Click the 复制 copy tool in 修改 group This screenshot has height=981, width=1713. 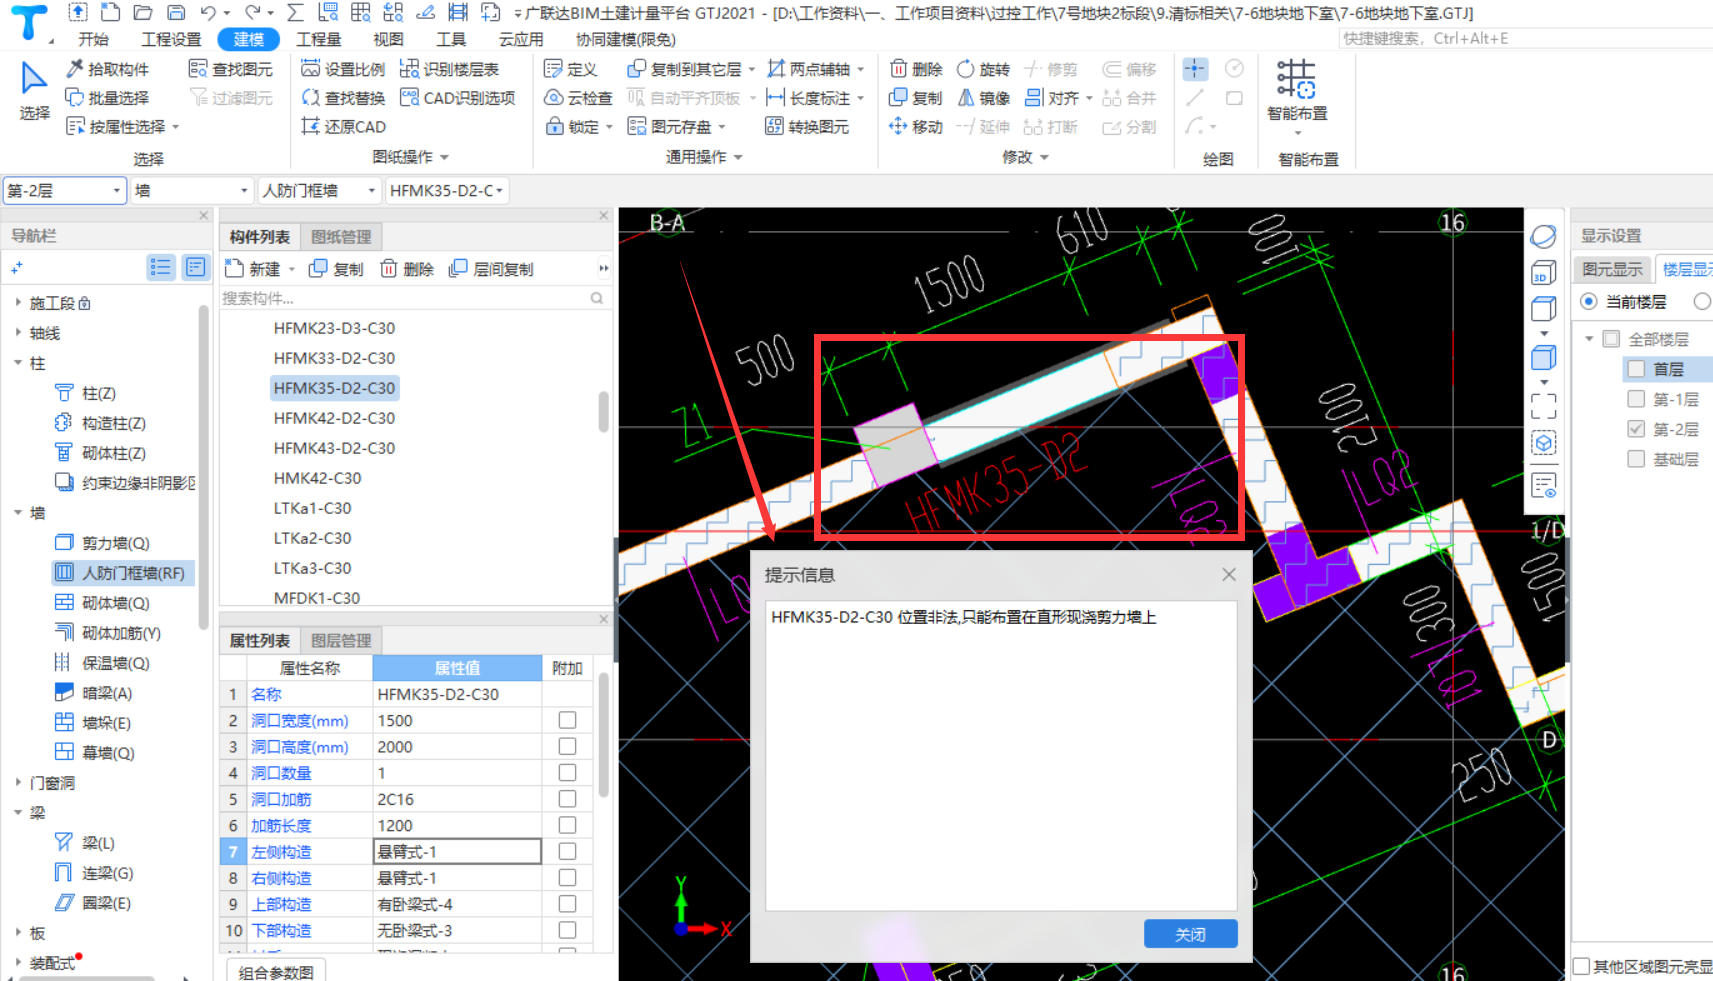click(x=916, y=98)
